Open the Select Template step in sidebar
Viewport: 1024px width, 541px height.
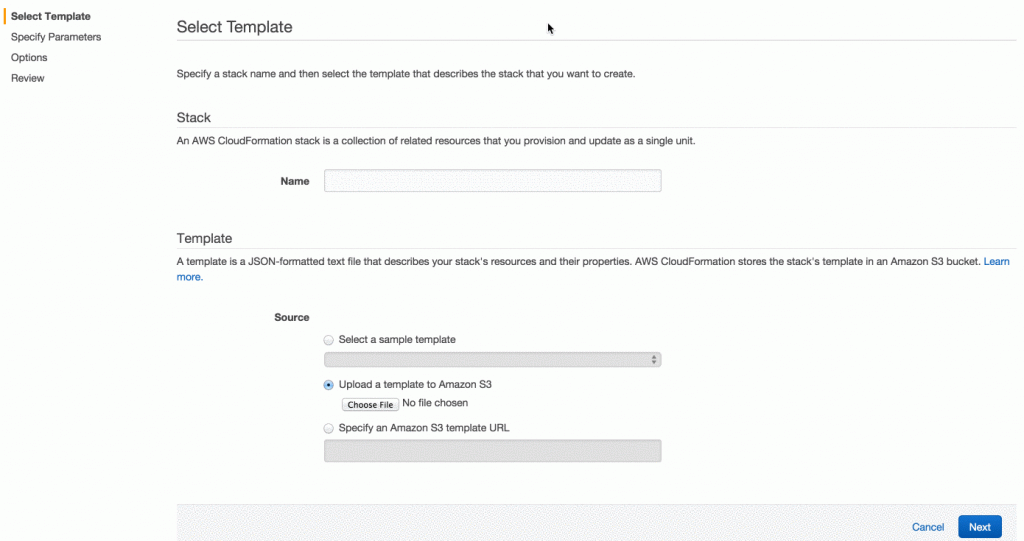[x=50, y=16]
